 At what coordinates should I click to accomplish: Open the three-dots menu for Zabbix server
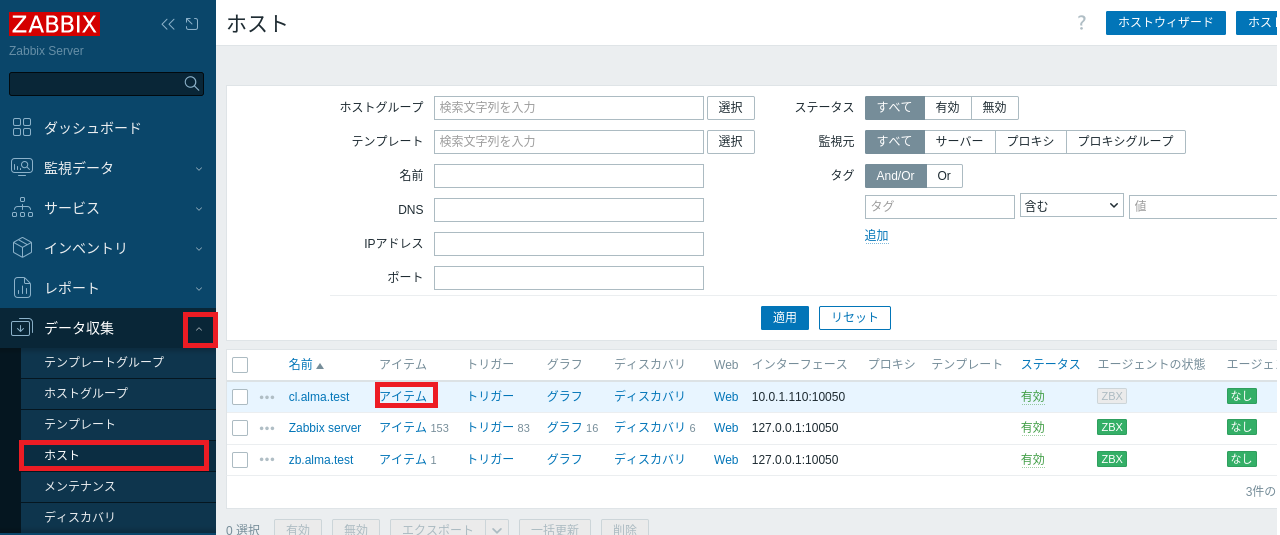(x=267, y=428)
